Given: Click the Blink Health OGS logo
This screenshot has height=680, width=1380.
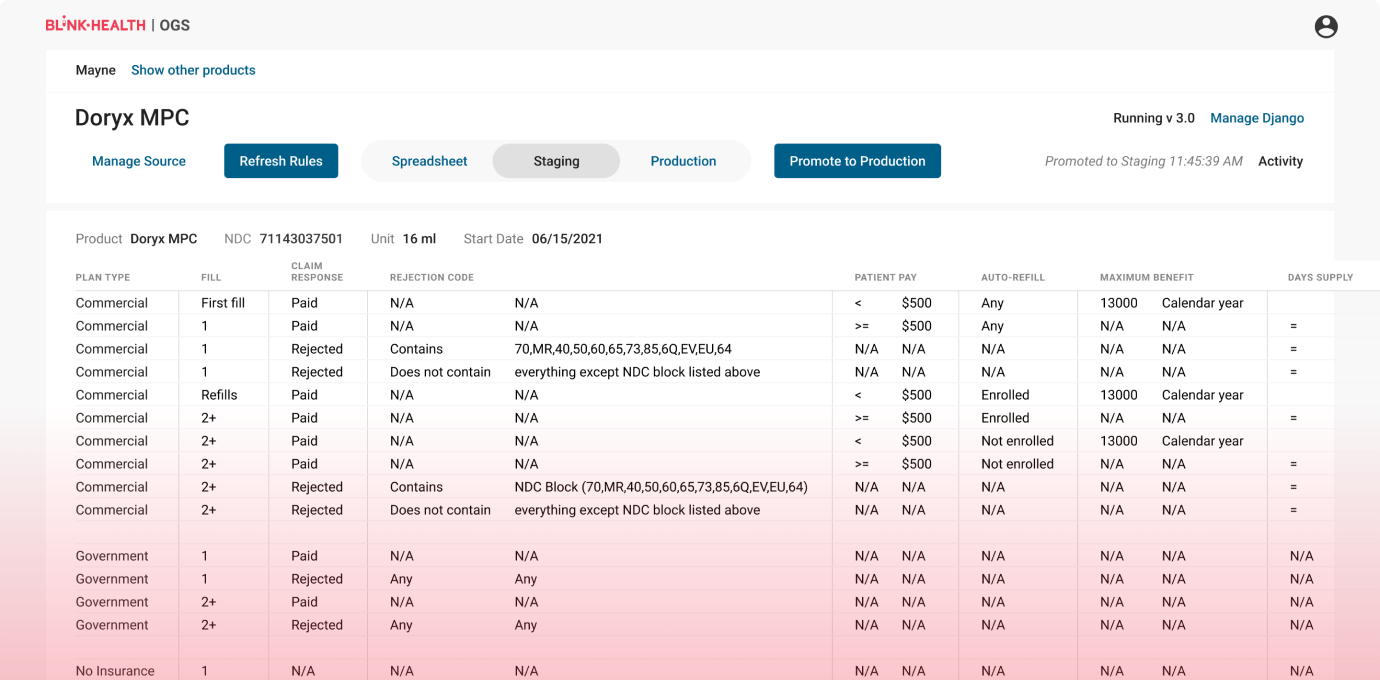Looking at the screenshot, I should click(x=117, y=25).
